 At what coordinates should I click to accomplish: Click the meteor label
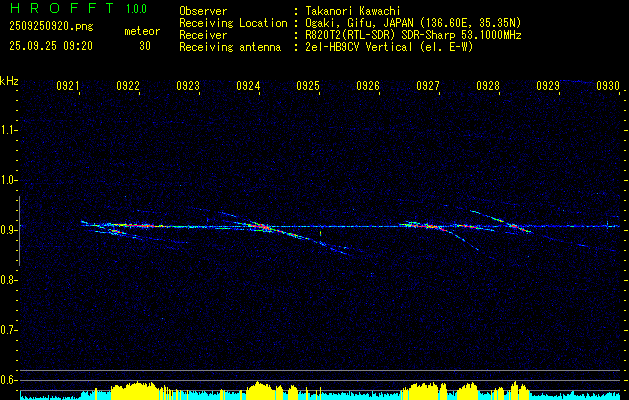(x=142, y=31)
